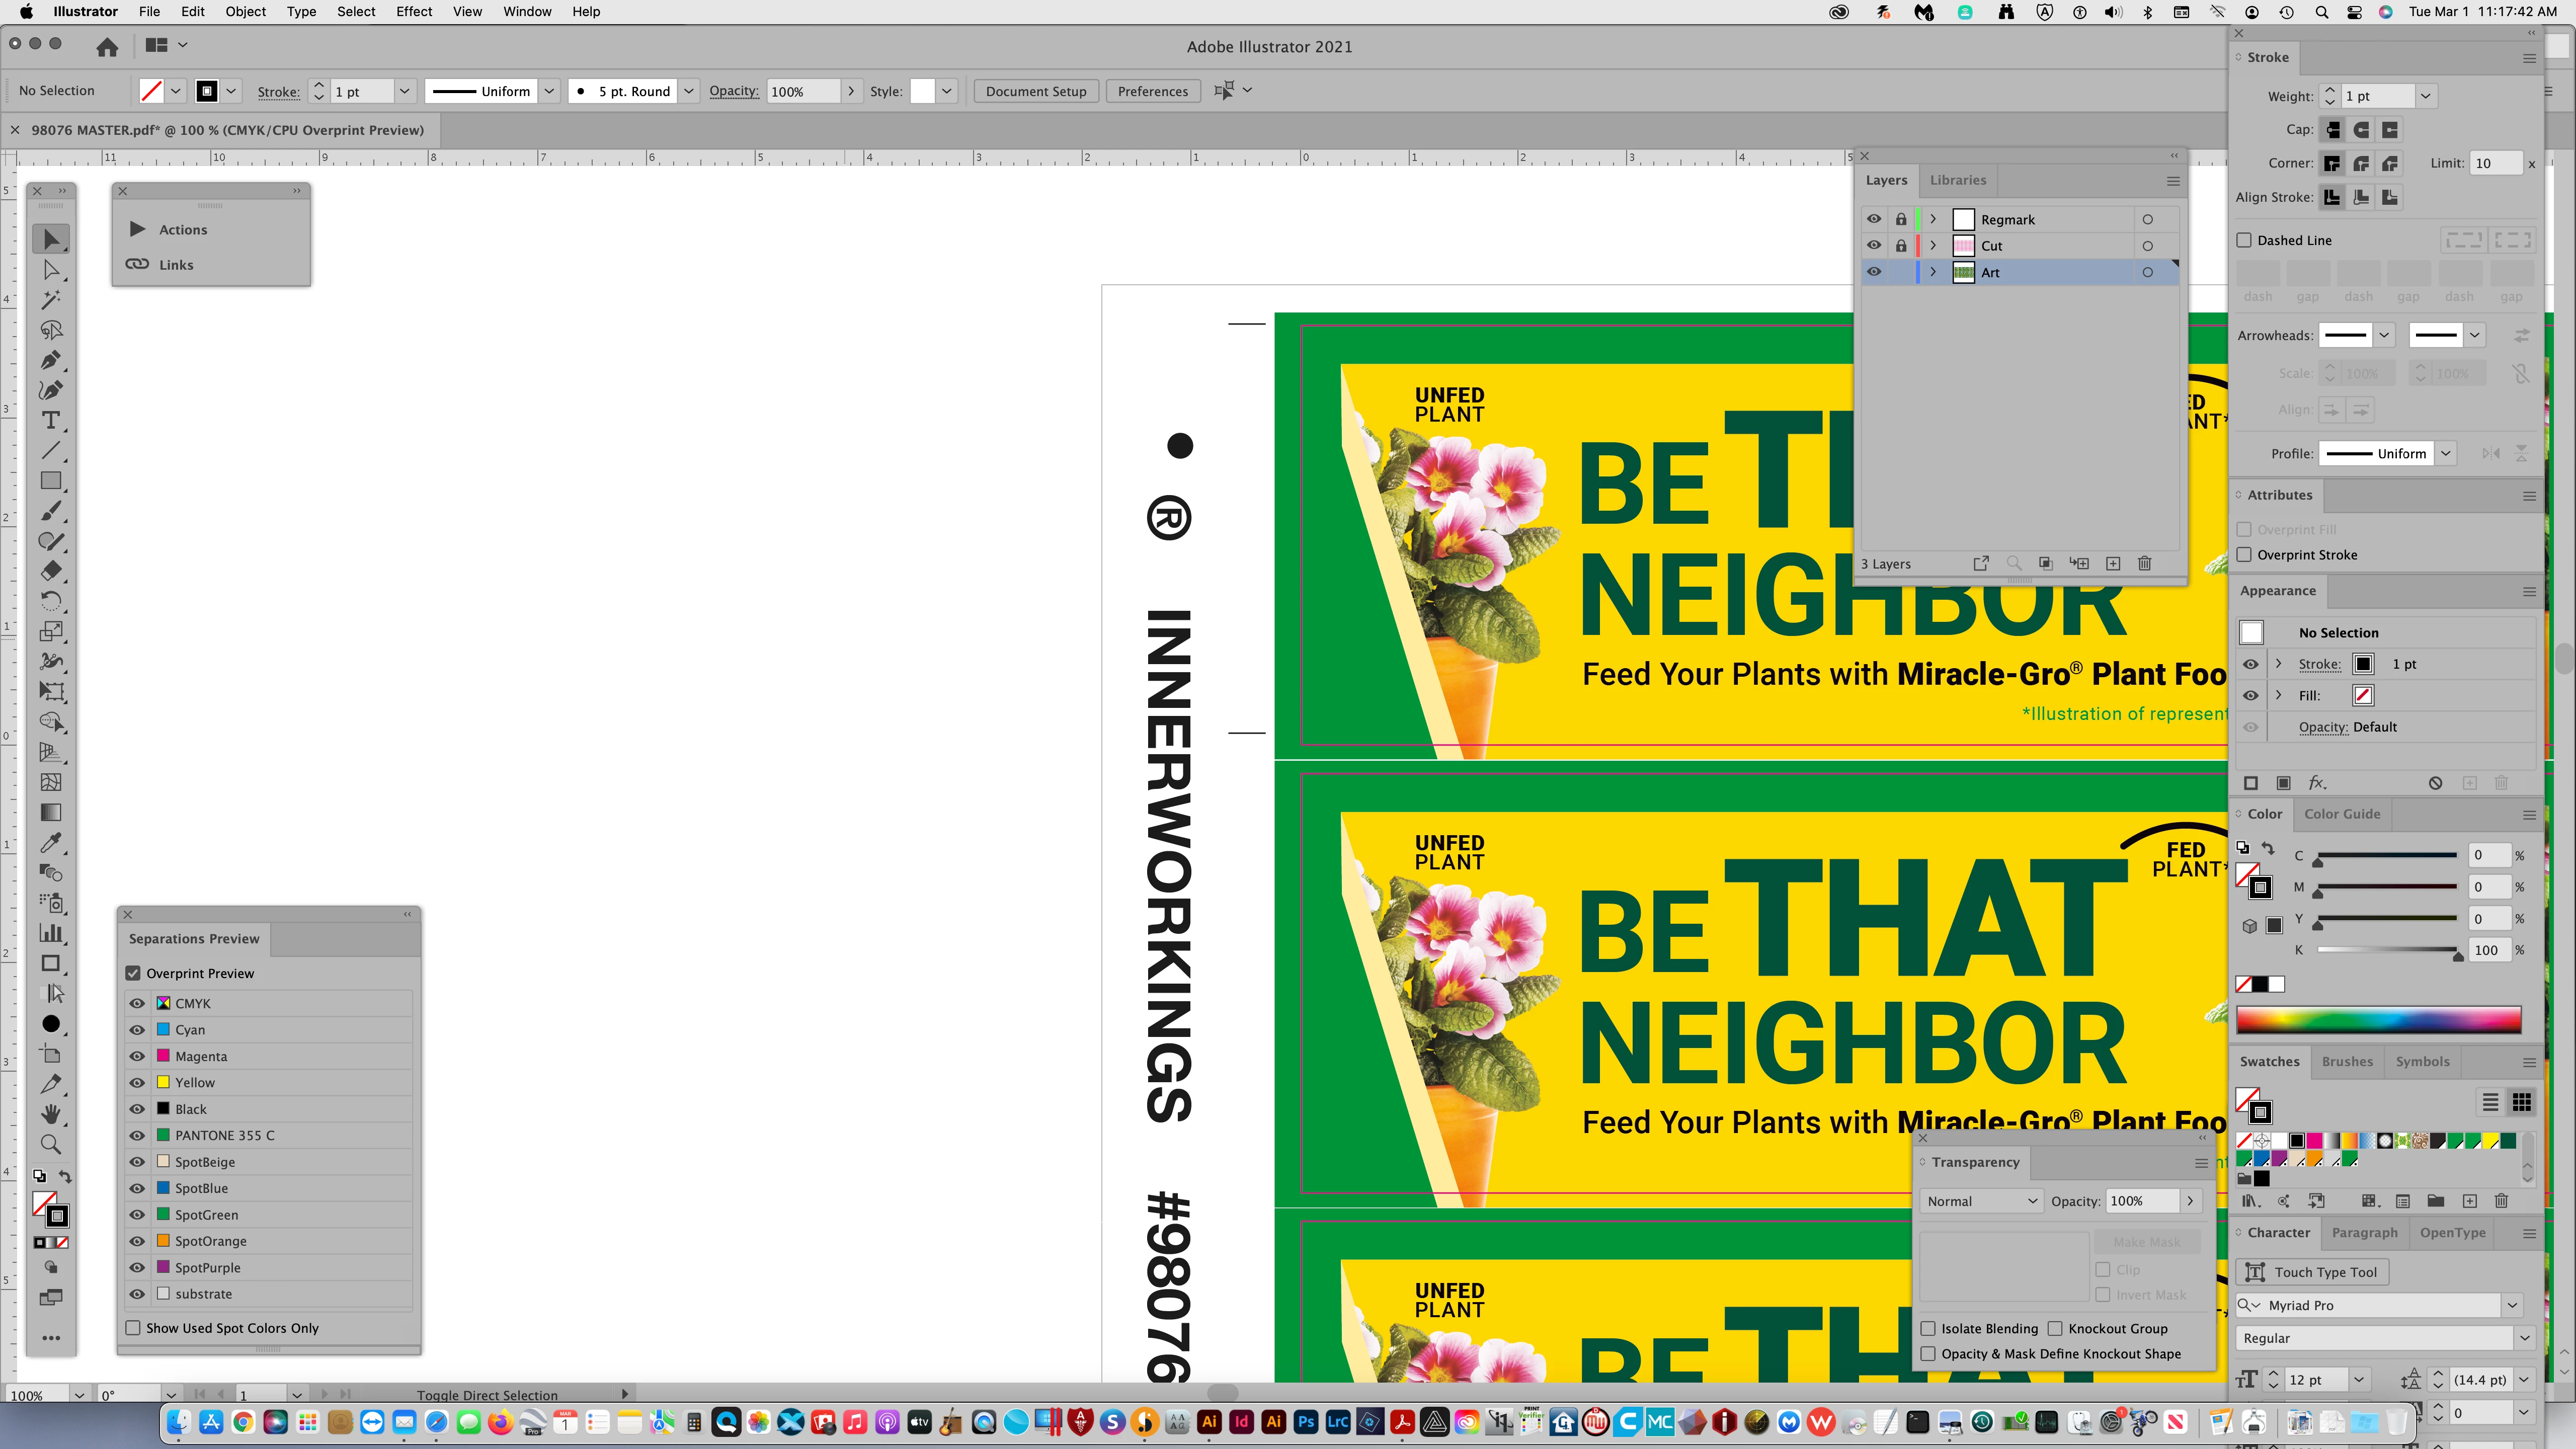This screenshot has height=1449, width=2576.
Task: Select the Eyedropper tool
Action: [x=51, y=843]
